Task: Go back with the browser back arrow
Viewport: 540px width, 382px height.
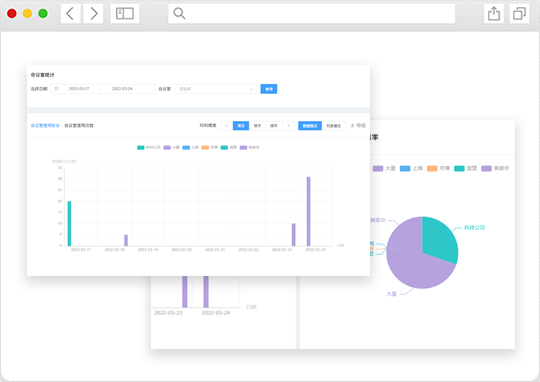Action: pyautogui.click(x=71, y=14)
